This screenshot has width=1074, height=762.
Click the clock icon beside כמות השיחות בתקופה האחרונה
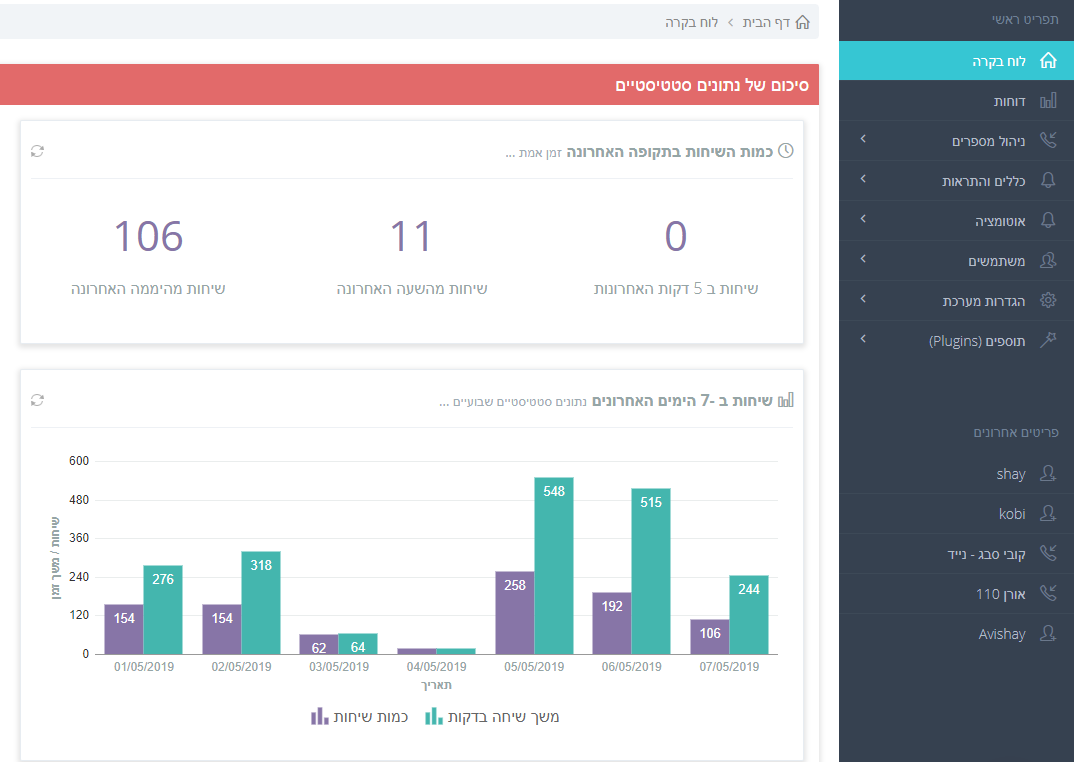[x=786, y=151]
